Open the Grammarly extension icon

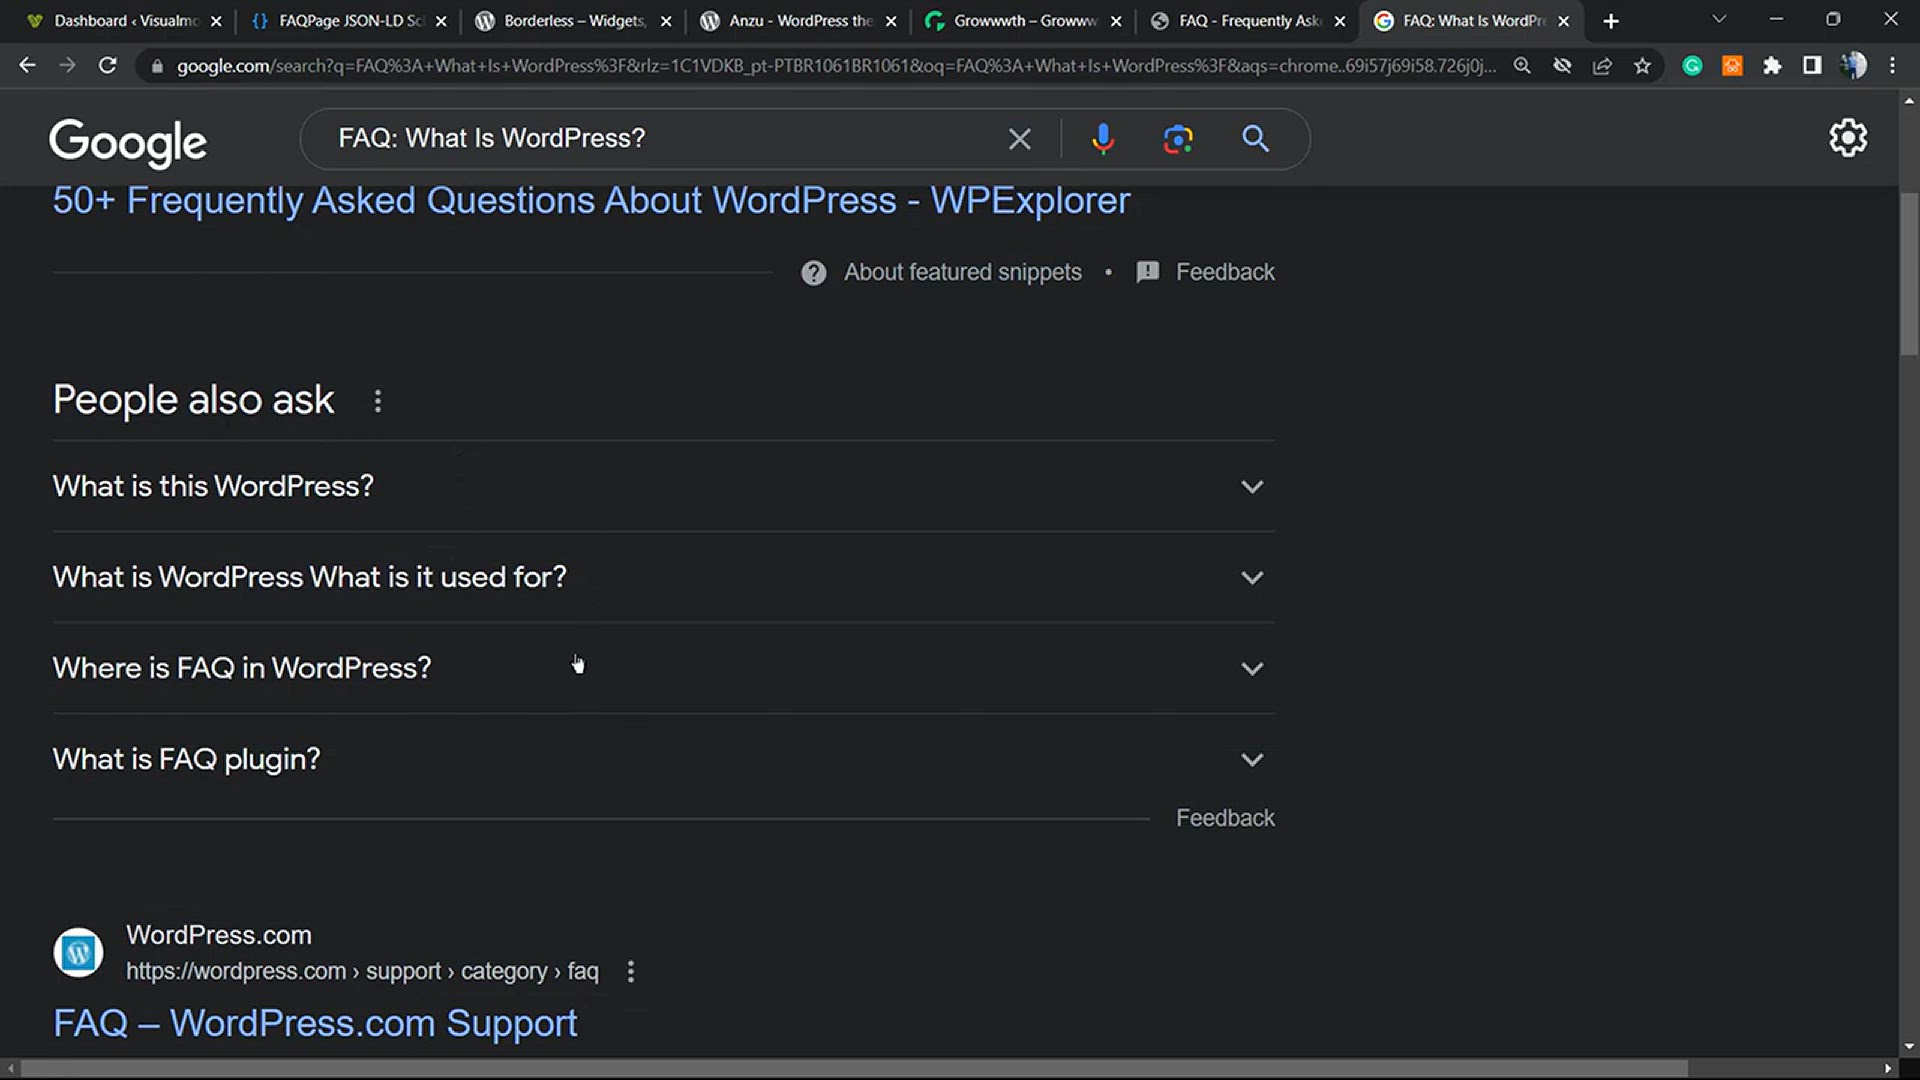coord(1692,66)
